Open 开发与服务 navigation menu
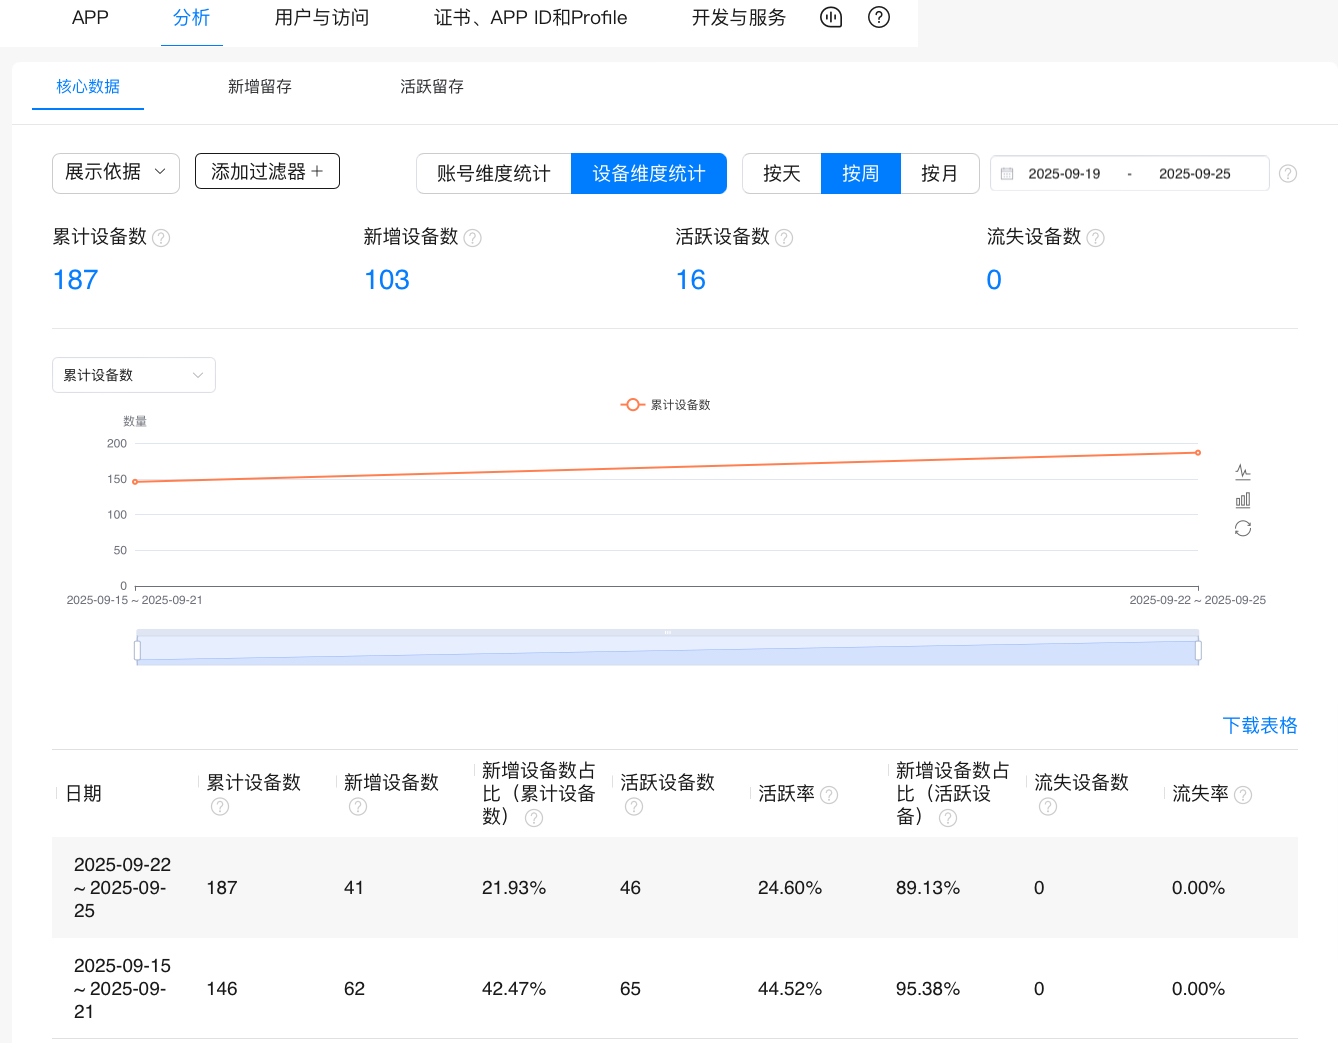This screenshot has width=1338, height=1043. pos(739,18)
